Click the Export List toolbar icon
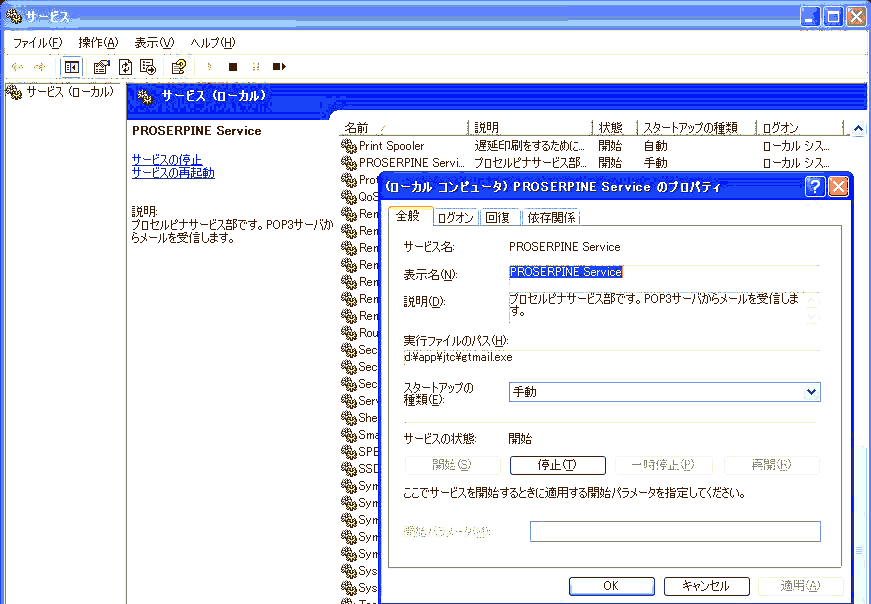Viewport: 871px width, 604px height. (x=148, y=67)
